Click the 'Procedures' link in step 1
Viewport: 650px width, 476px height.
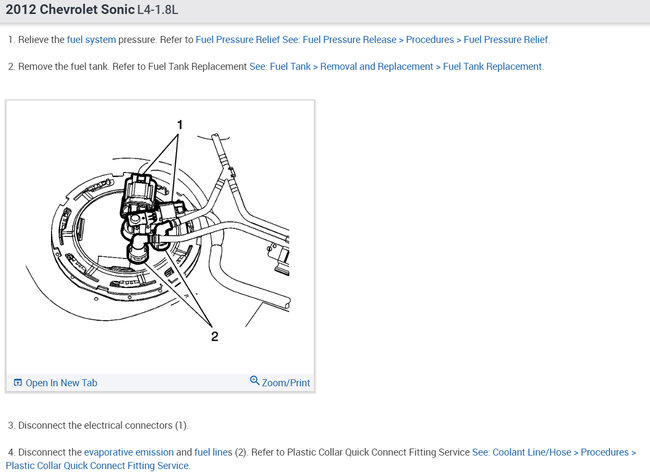click(430, 40)
